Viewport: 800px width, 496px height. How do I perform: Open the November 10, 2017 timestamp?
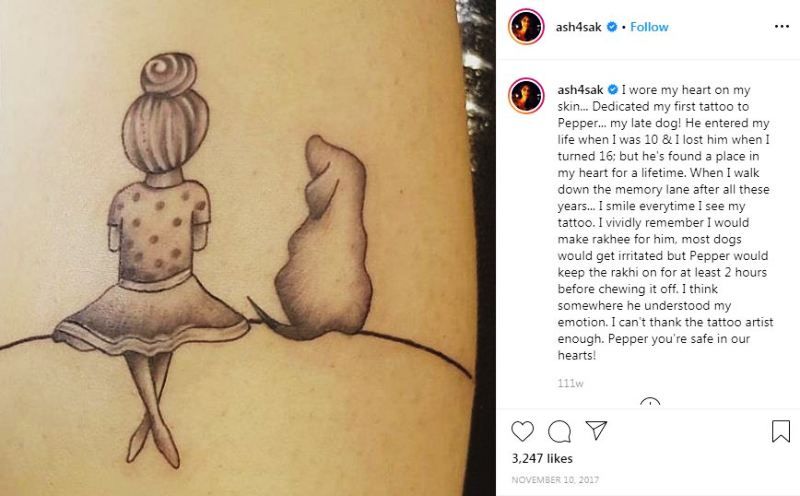555,480
